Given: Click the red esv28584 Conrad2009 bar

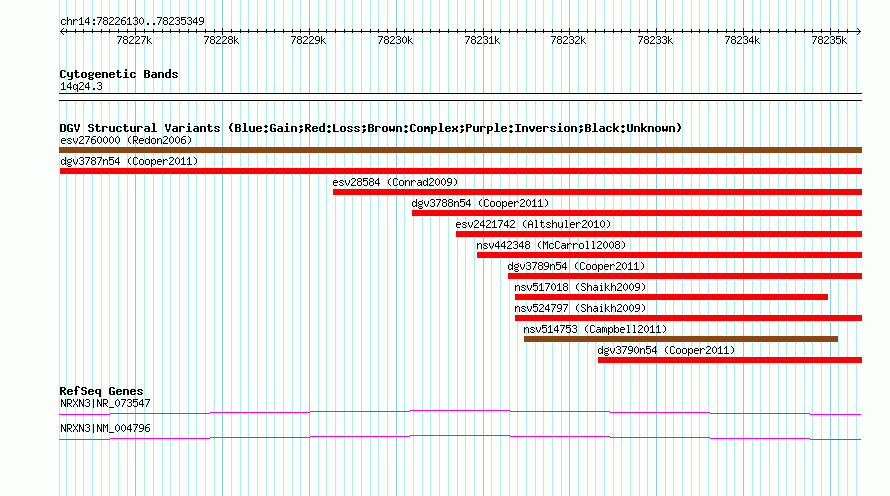Looking at the screenshot, I should point(597,192).
